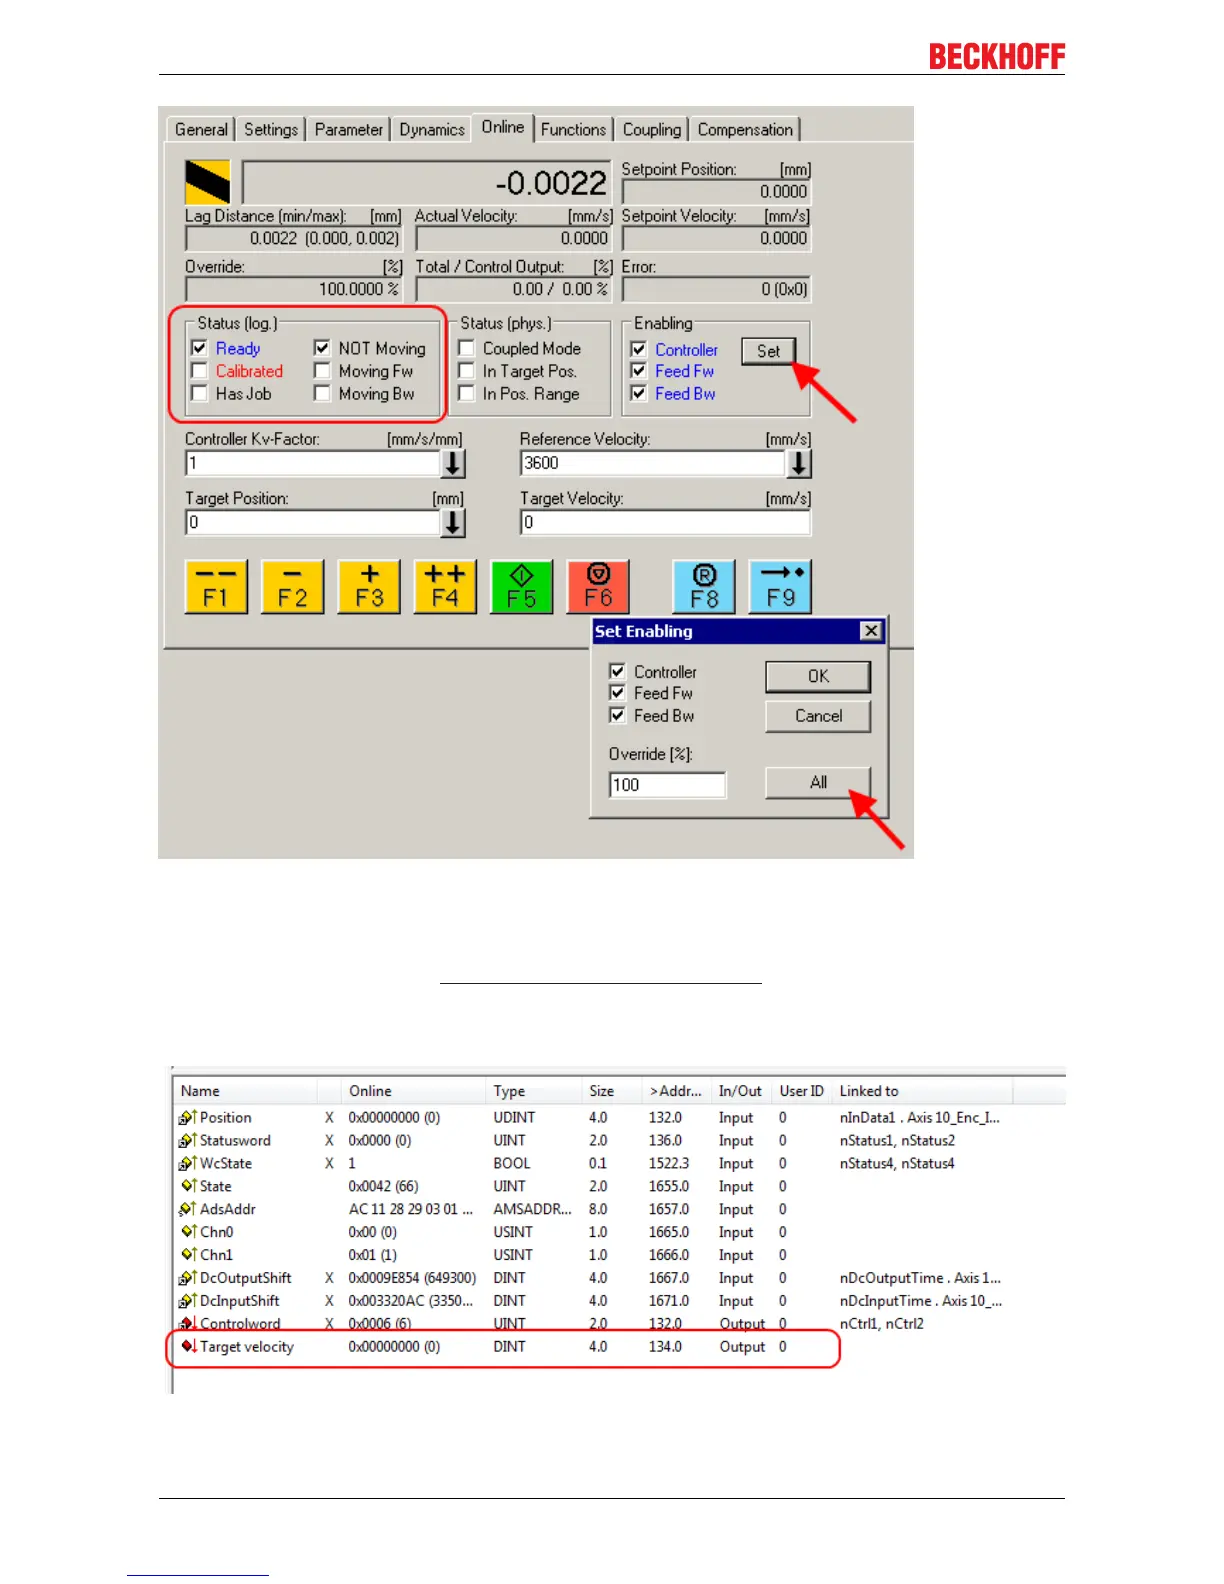Click the All button in Set Enabling
1224x1584 pixels.
point(818,782)
